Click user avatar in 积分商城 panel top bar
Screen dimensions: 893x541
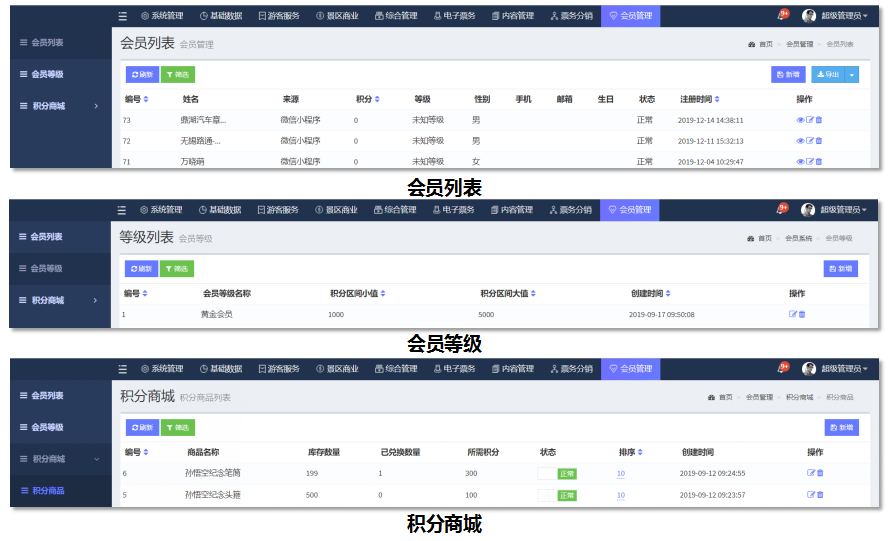(x=809, y=369)
